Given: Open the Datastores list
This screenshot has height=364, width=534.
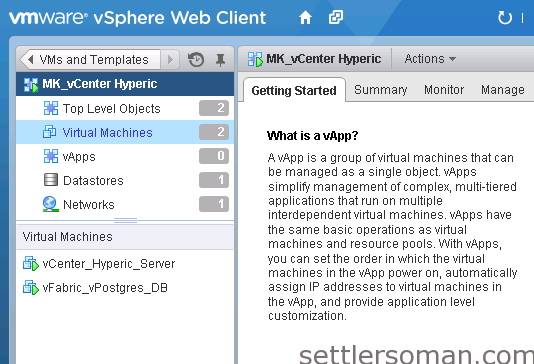Looking at the screenshot, I should [x=125, y=180].
